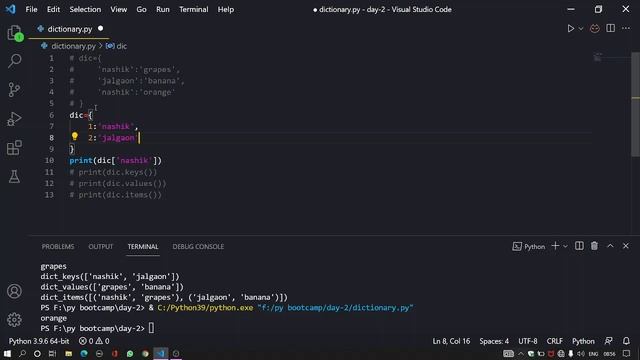Screen dimensions: 640x360
Task: Run the Python file with play button
Action: (571, 29)
